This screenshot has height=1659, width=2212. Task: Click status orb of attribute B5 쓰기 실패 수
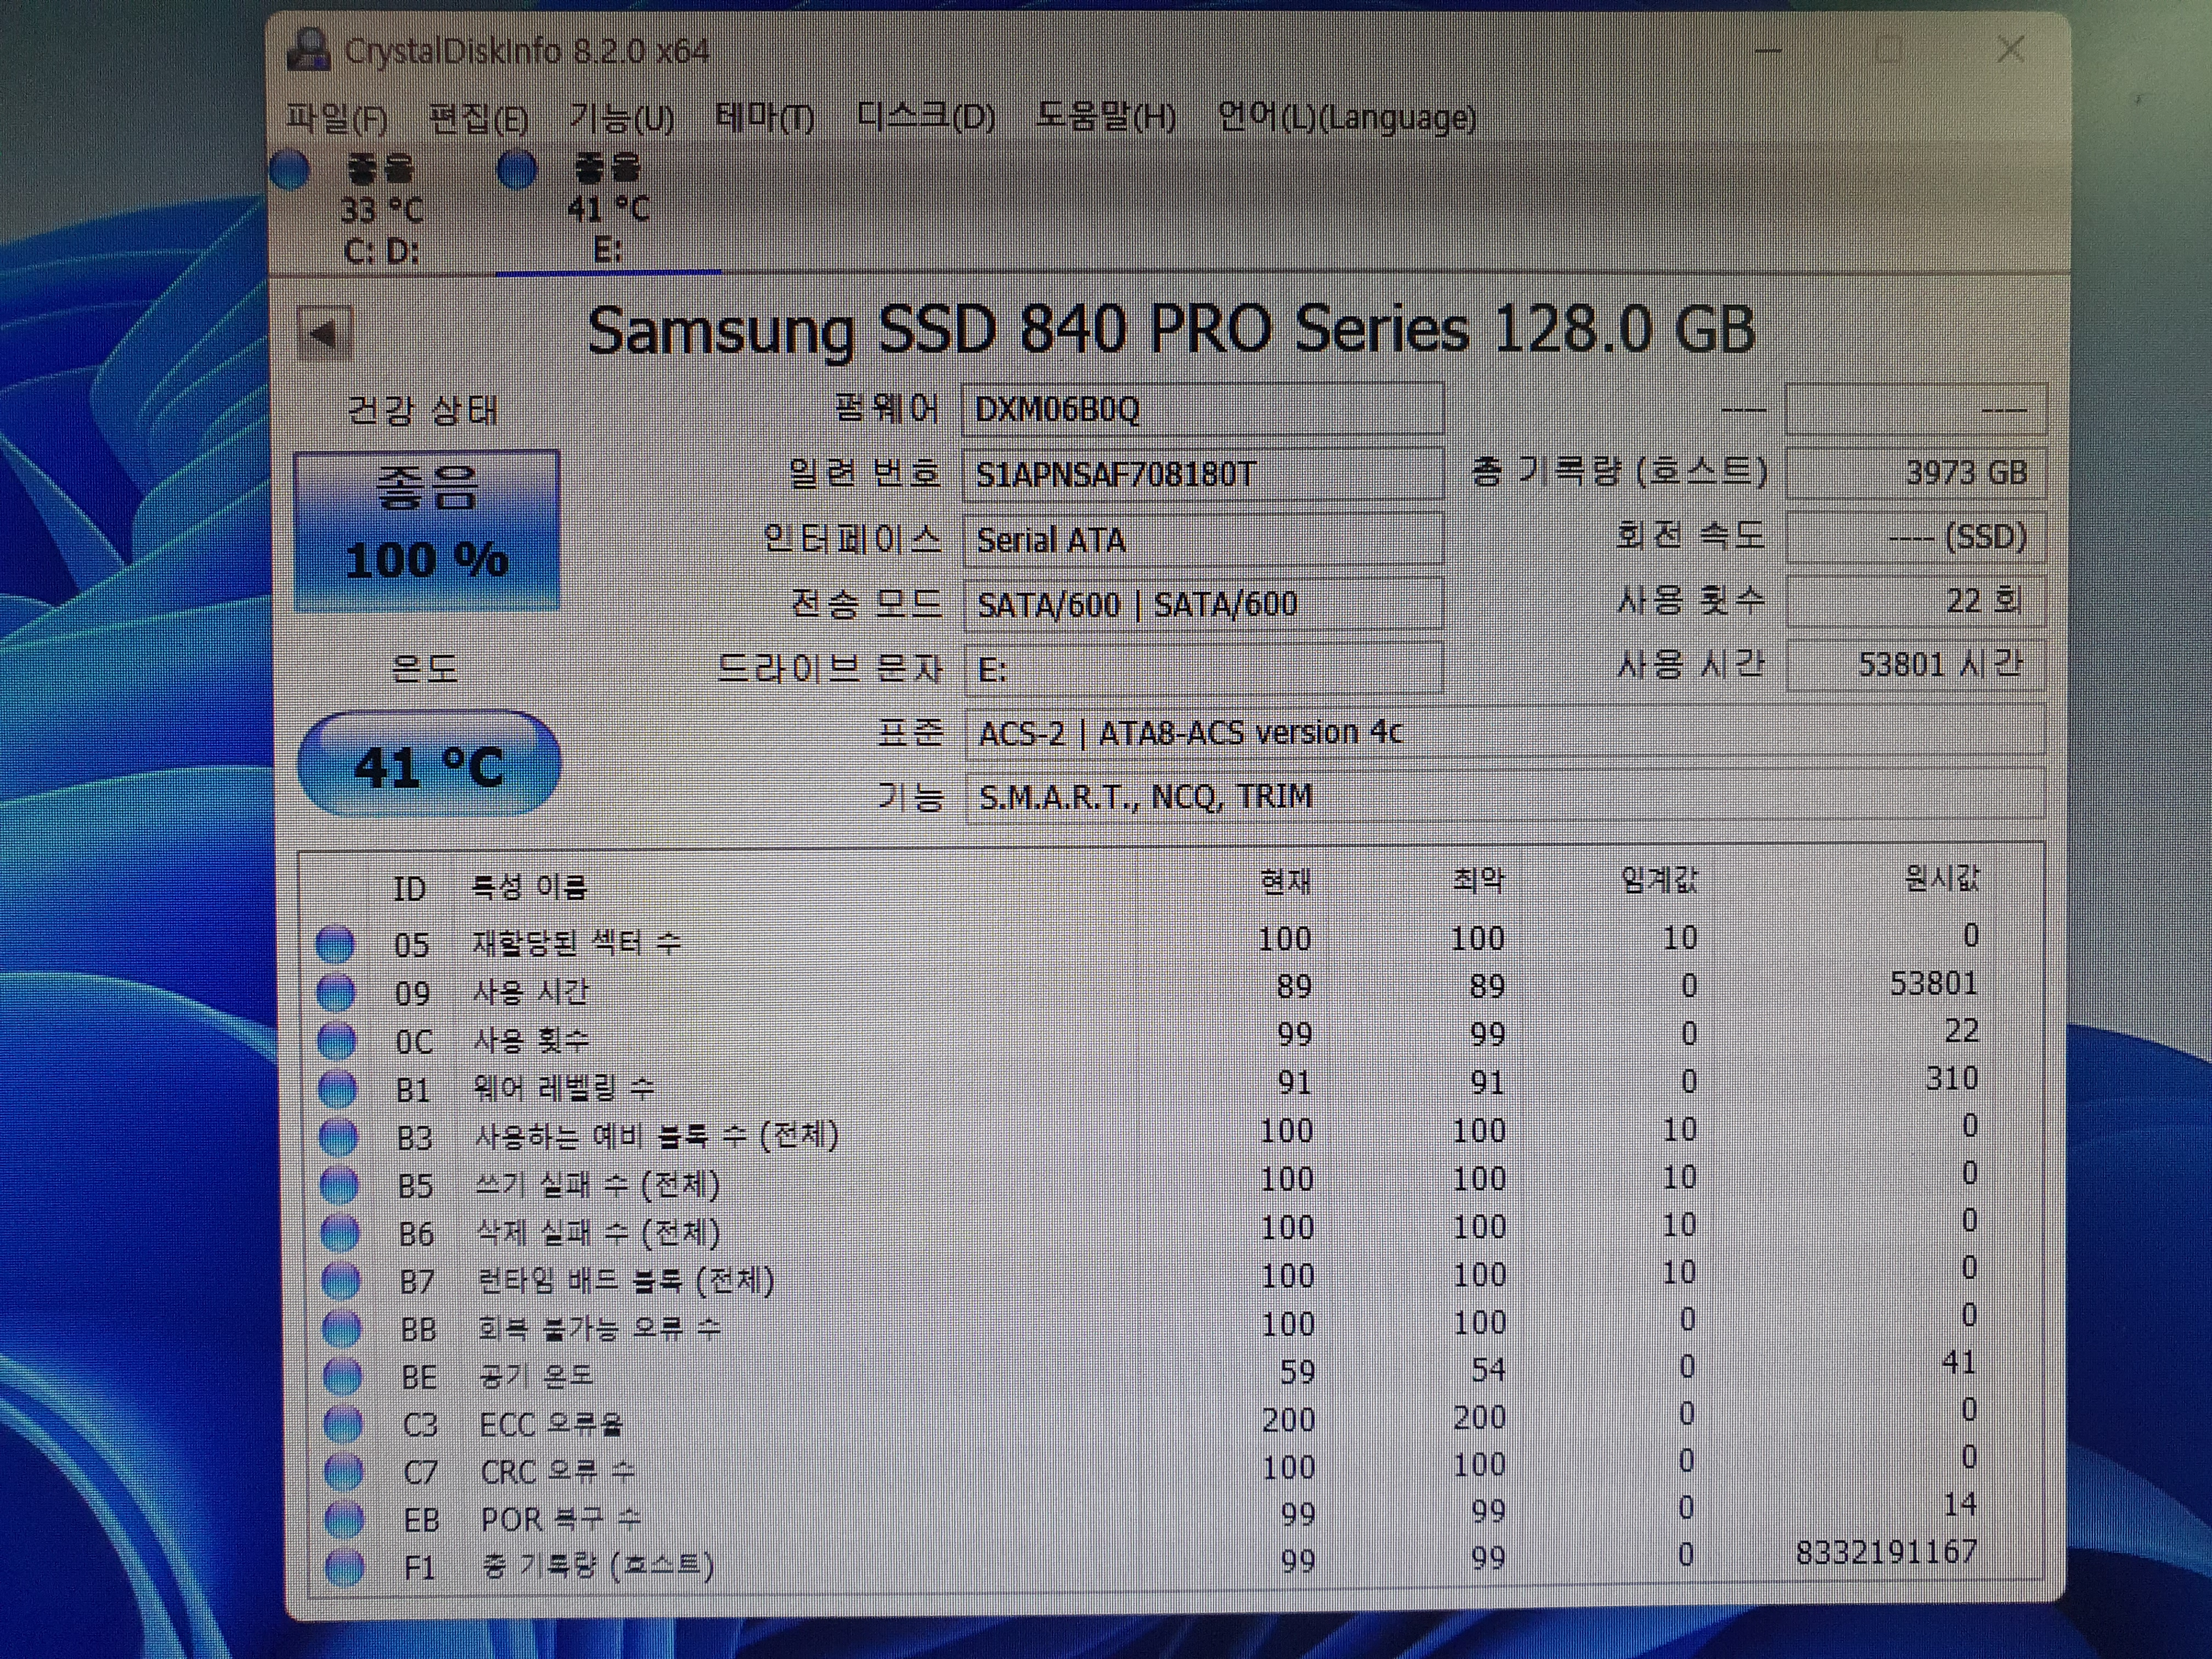pos(339,1184)
